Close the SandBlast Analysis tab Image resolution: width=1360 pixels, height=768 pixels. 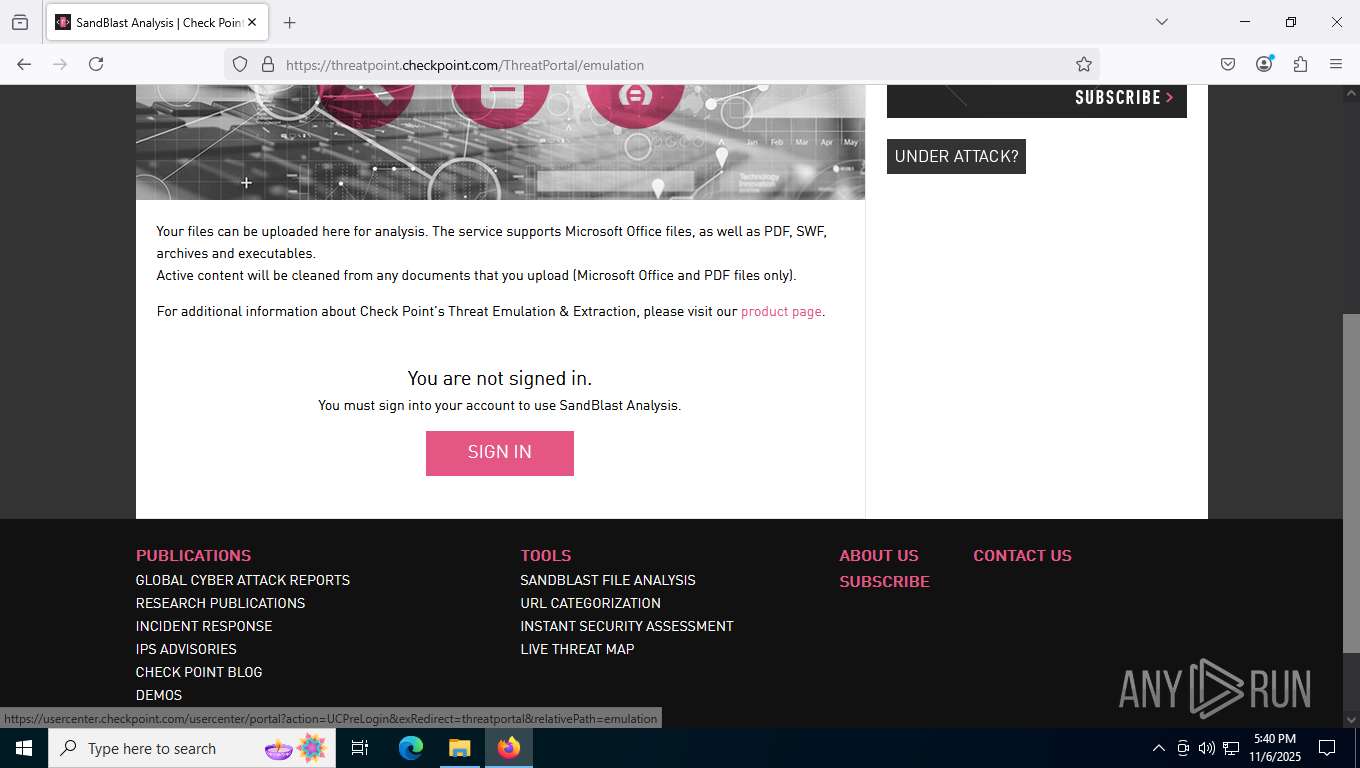(251, 22)
